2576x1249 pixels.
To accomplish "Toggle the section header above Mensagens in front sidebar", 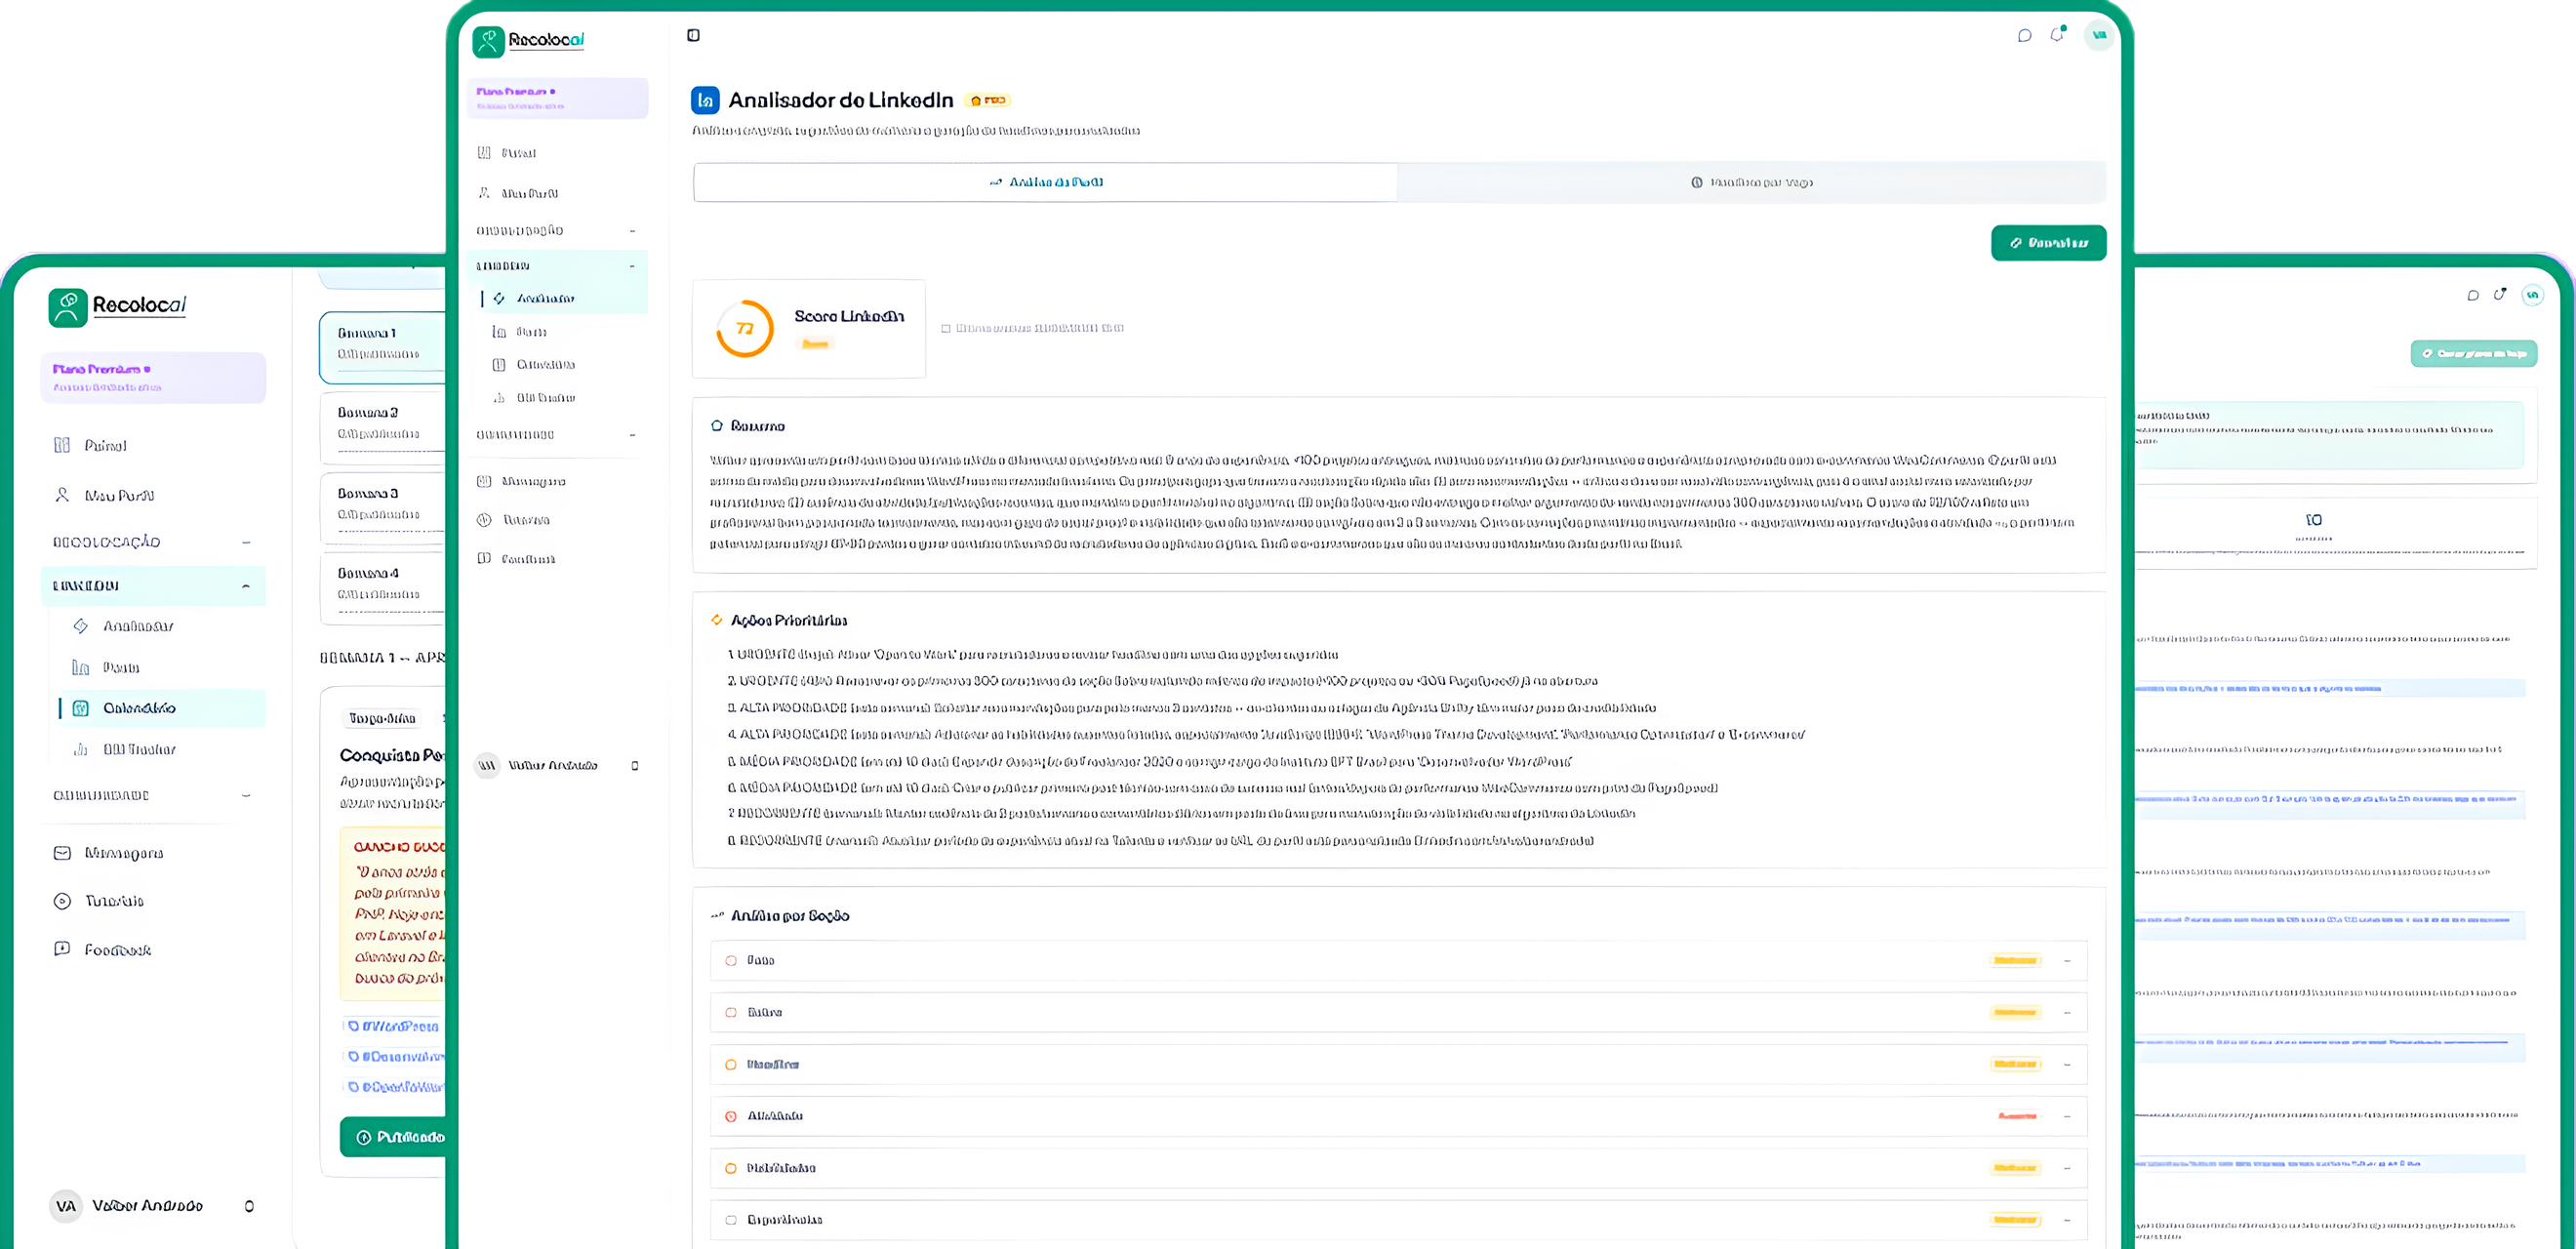I will (556, 435).
